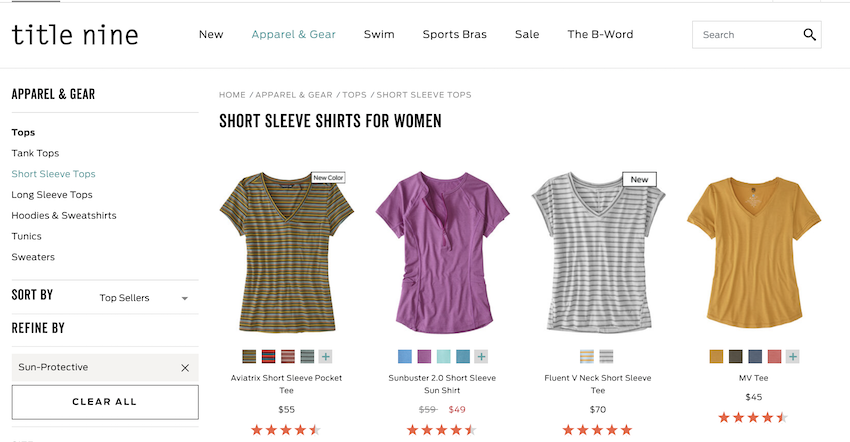Open the New menu

click(211, 34)
